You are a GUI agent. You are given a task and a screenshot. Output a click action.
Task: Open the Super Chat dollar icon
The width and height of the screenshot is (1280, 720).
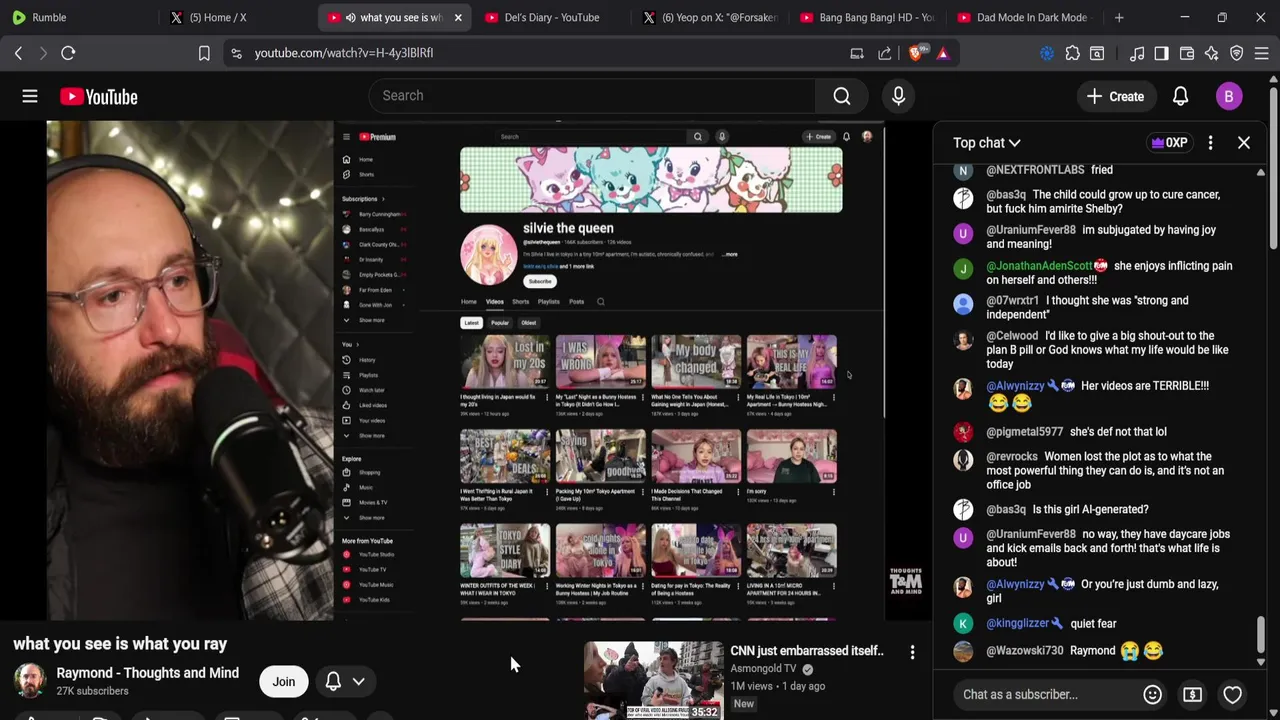[1192, 694]
